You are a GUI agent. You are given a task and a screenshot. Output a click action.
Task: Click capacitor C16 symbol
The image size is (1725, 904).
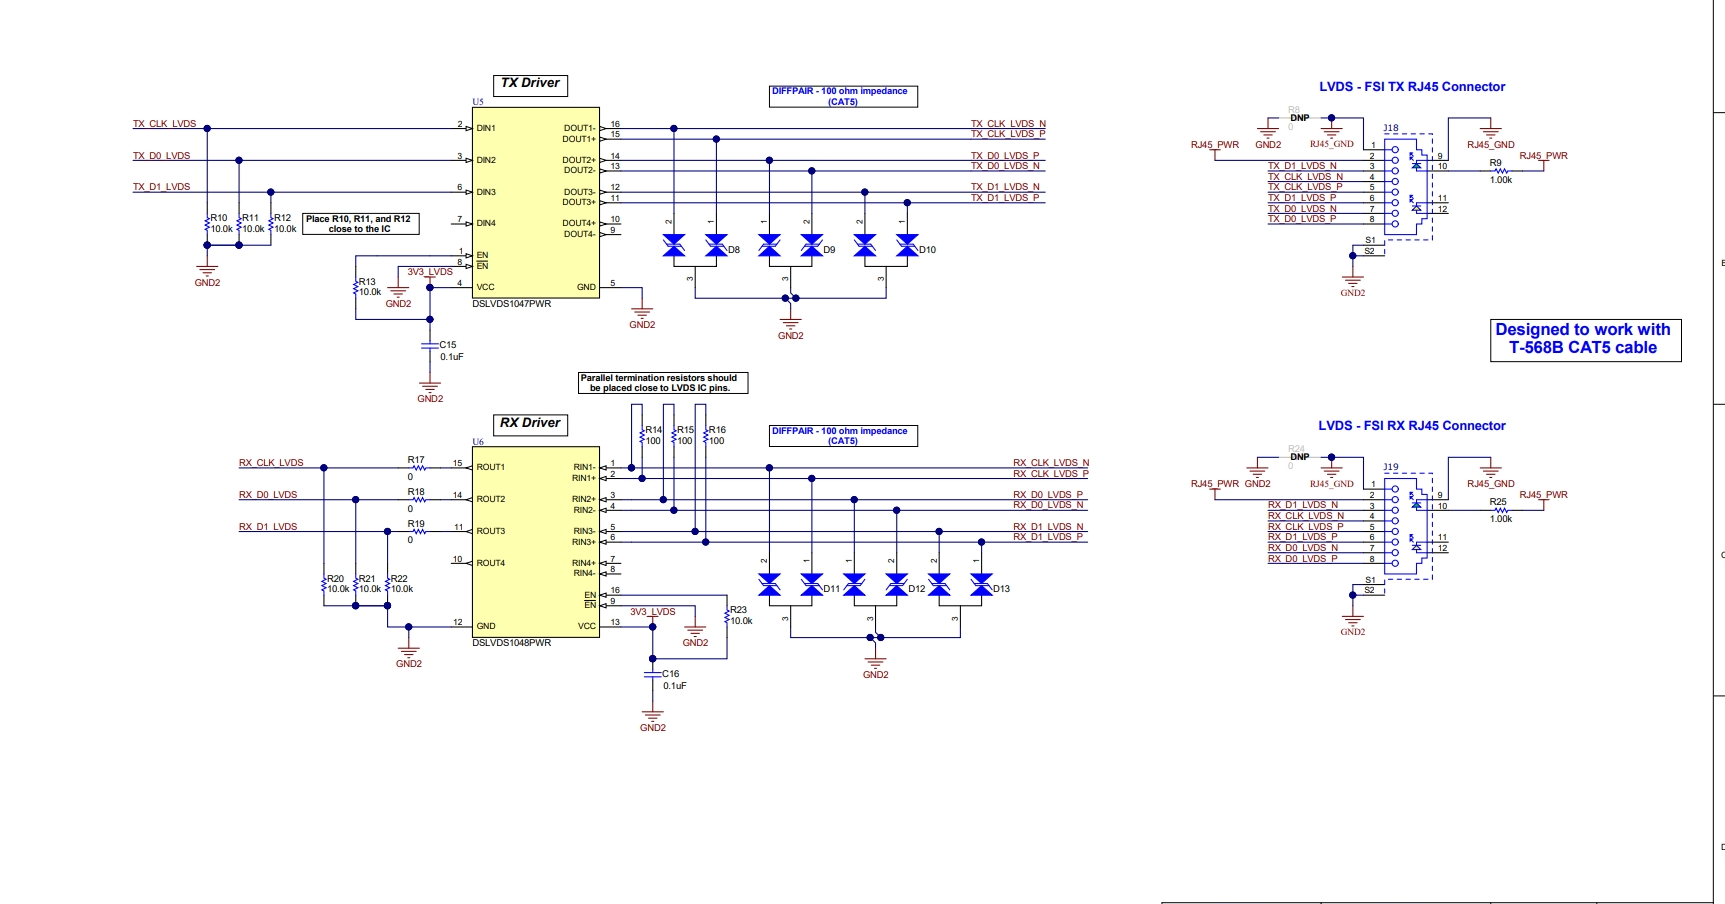[x=653, y=675]
